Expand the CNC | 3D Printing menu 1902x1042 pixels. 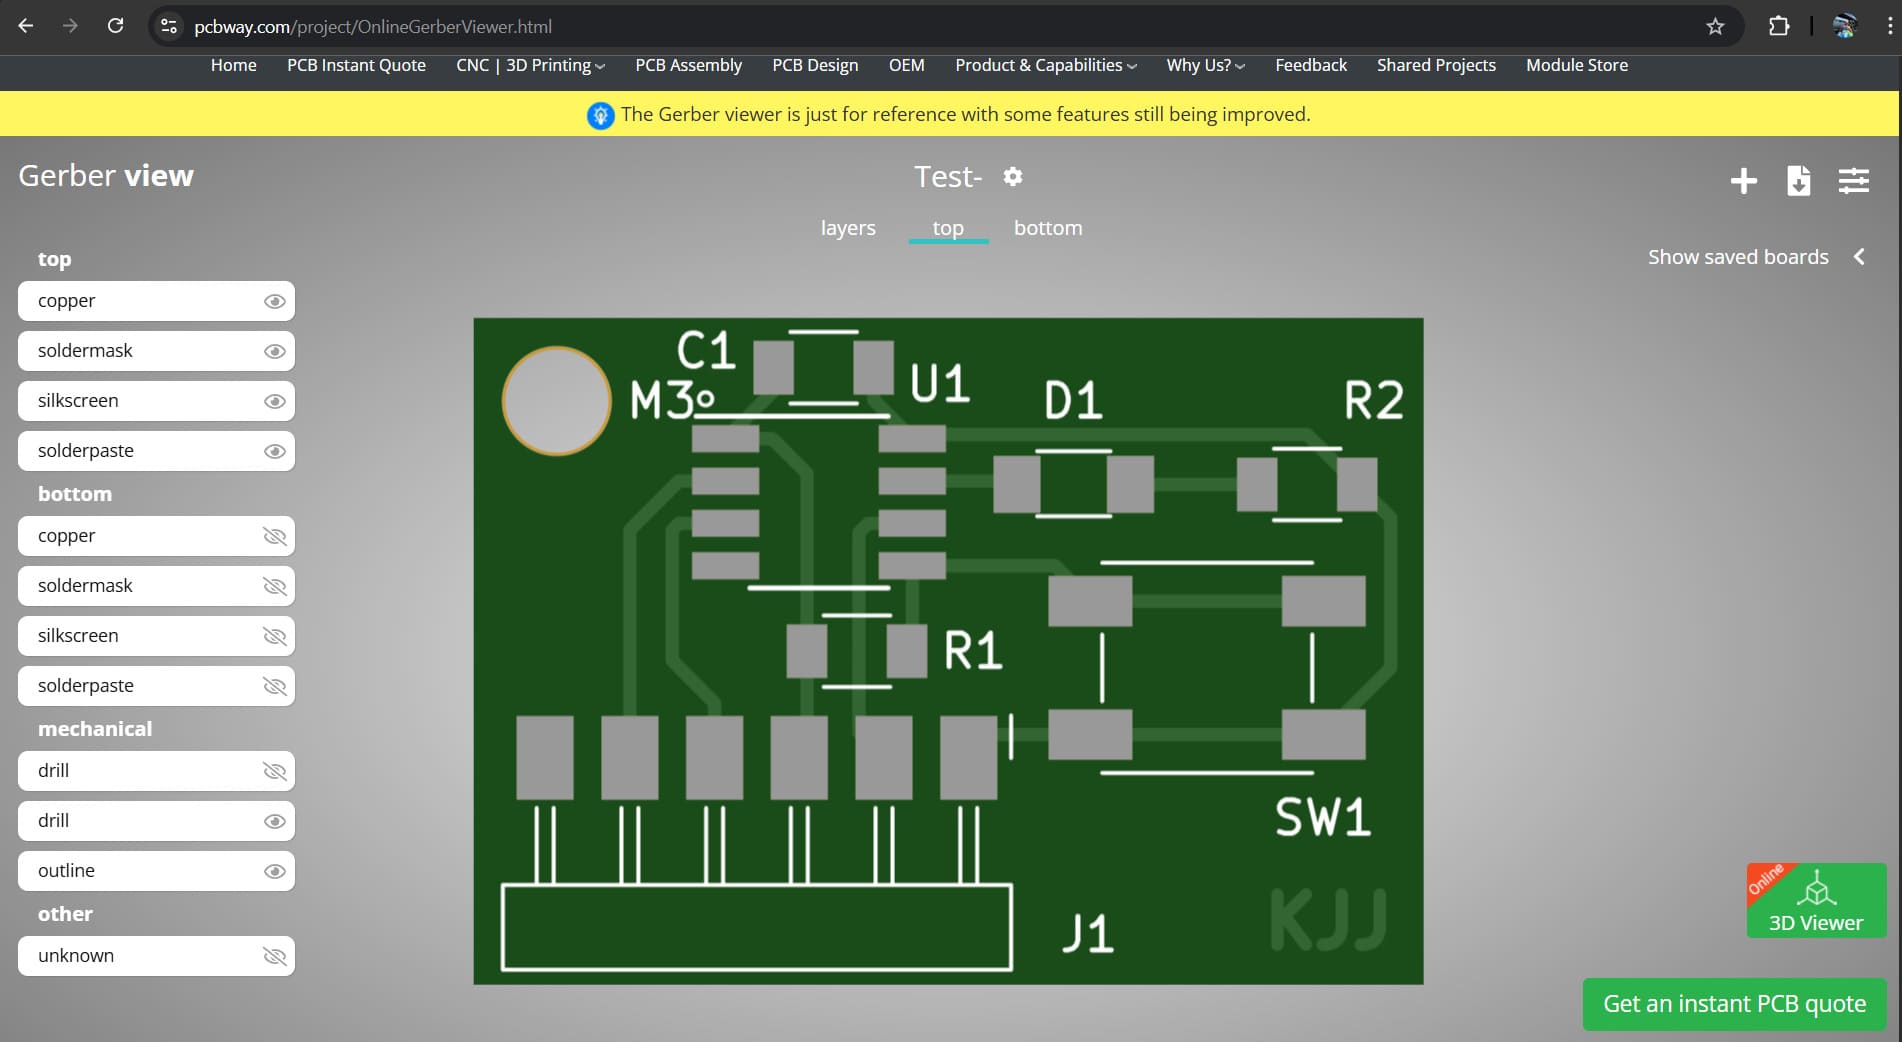[528, 65]
